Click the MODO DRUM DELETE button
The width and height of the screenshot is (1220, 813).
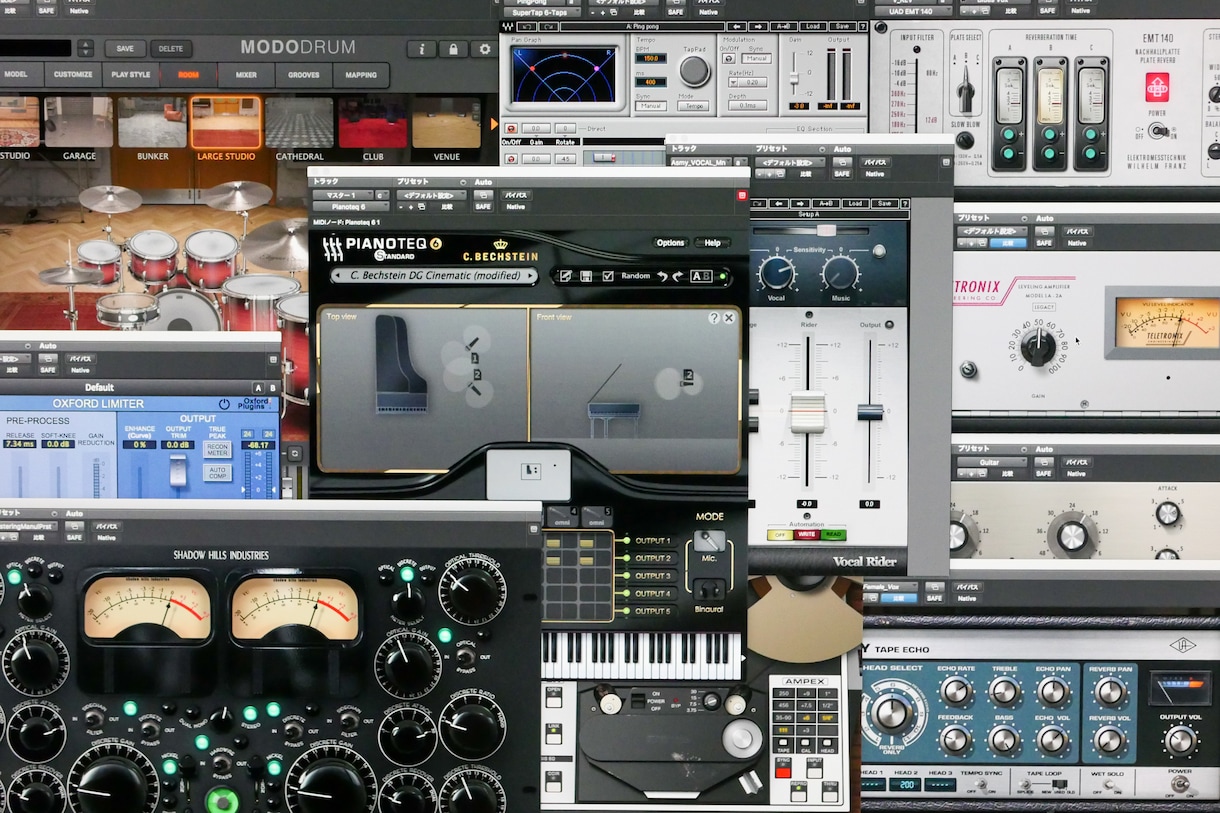pos(171,48)
